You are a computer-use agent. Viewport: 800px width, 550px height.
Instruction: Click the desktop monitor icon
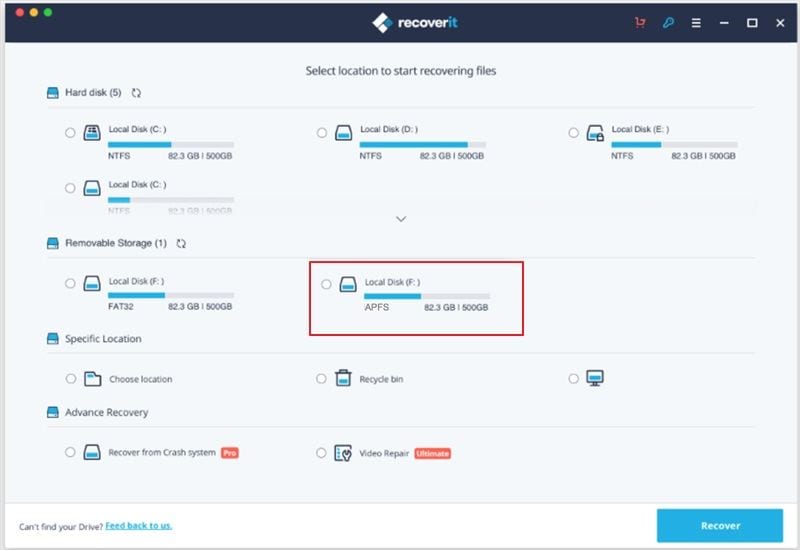(x=595, y=378)
